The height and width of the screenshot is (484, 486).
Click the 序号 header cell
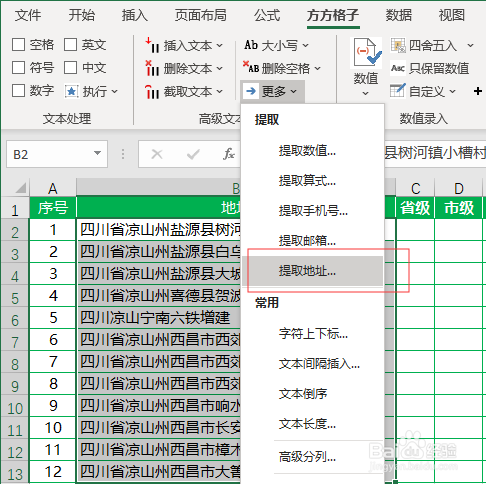coord(53,208)
